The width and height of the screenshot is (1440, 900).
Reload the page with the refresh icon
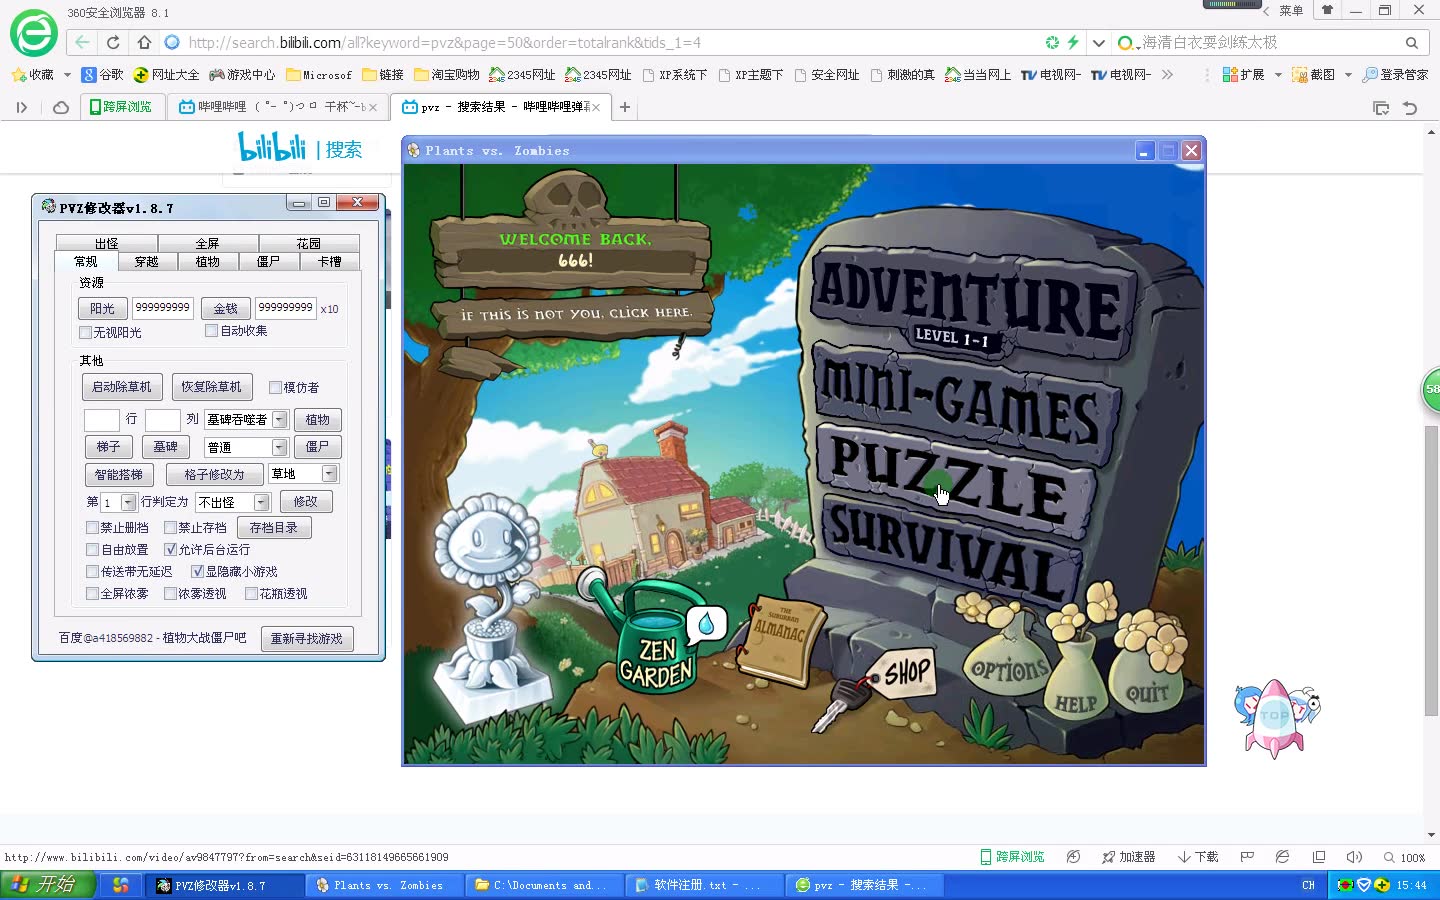coord(113,42)
